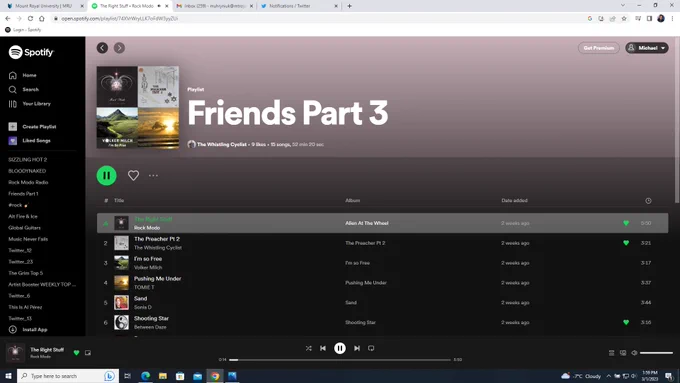
Task: Seek on the song progress bar
Action: coord(340,360)
